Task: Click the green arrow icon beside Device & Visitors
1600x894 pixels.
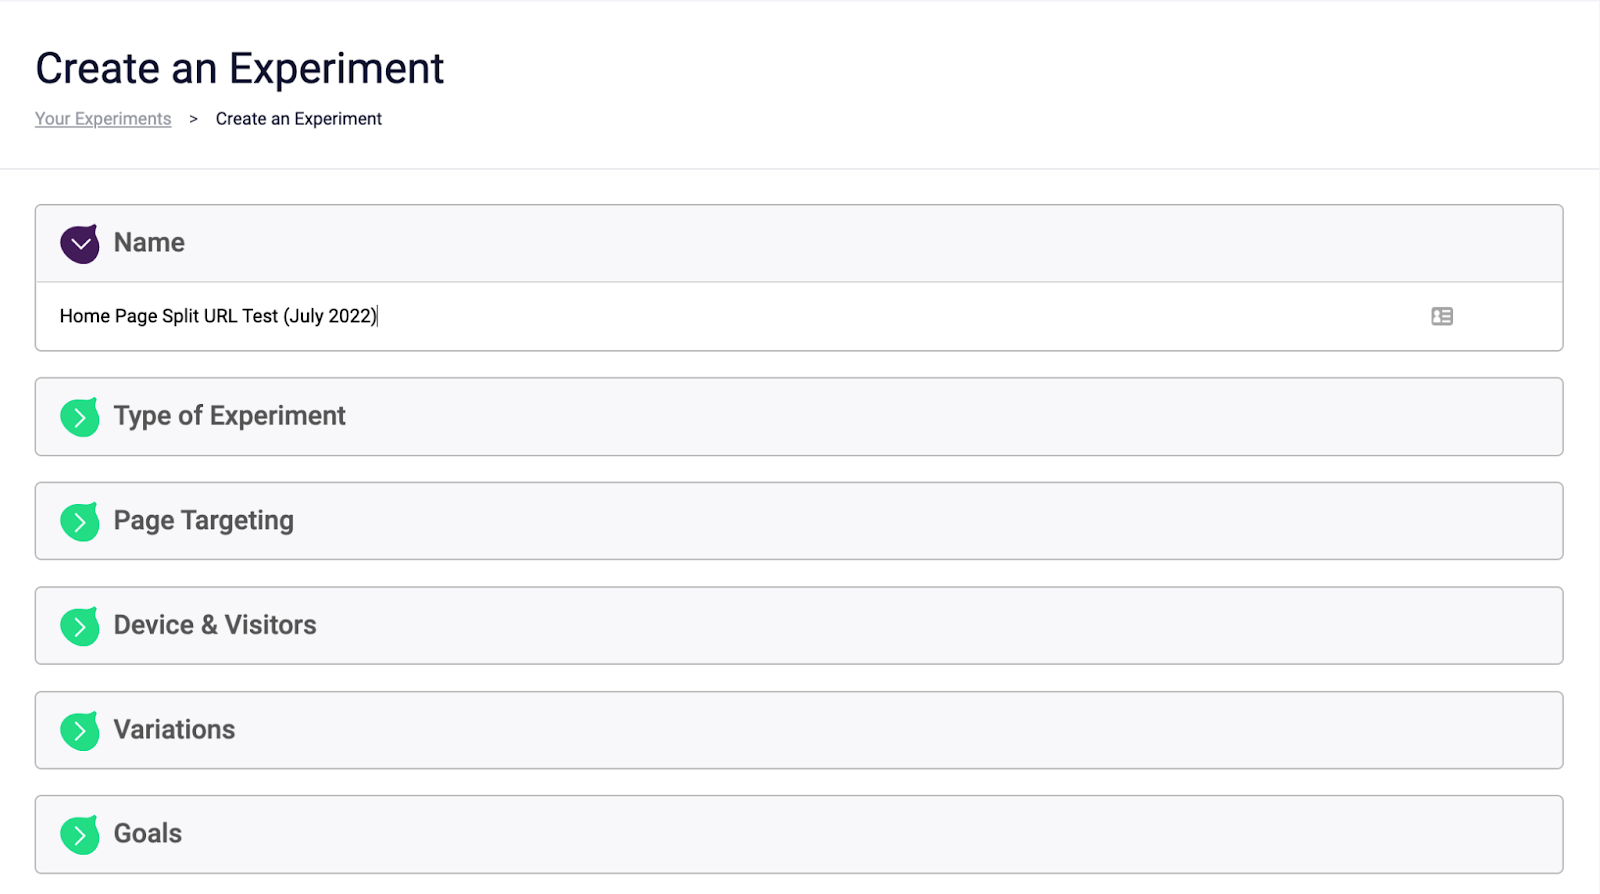Action: click(80, 626)
